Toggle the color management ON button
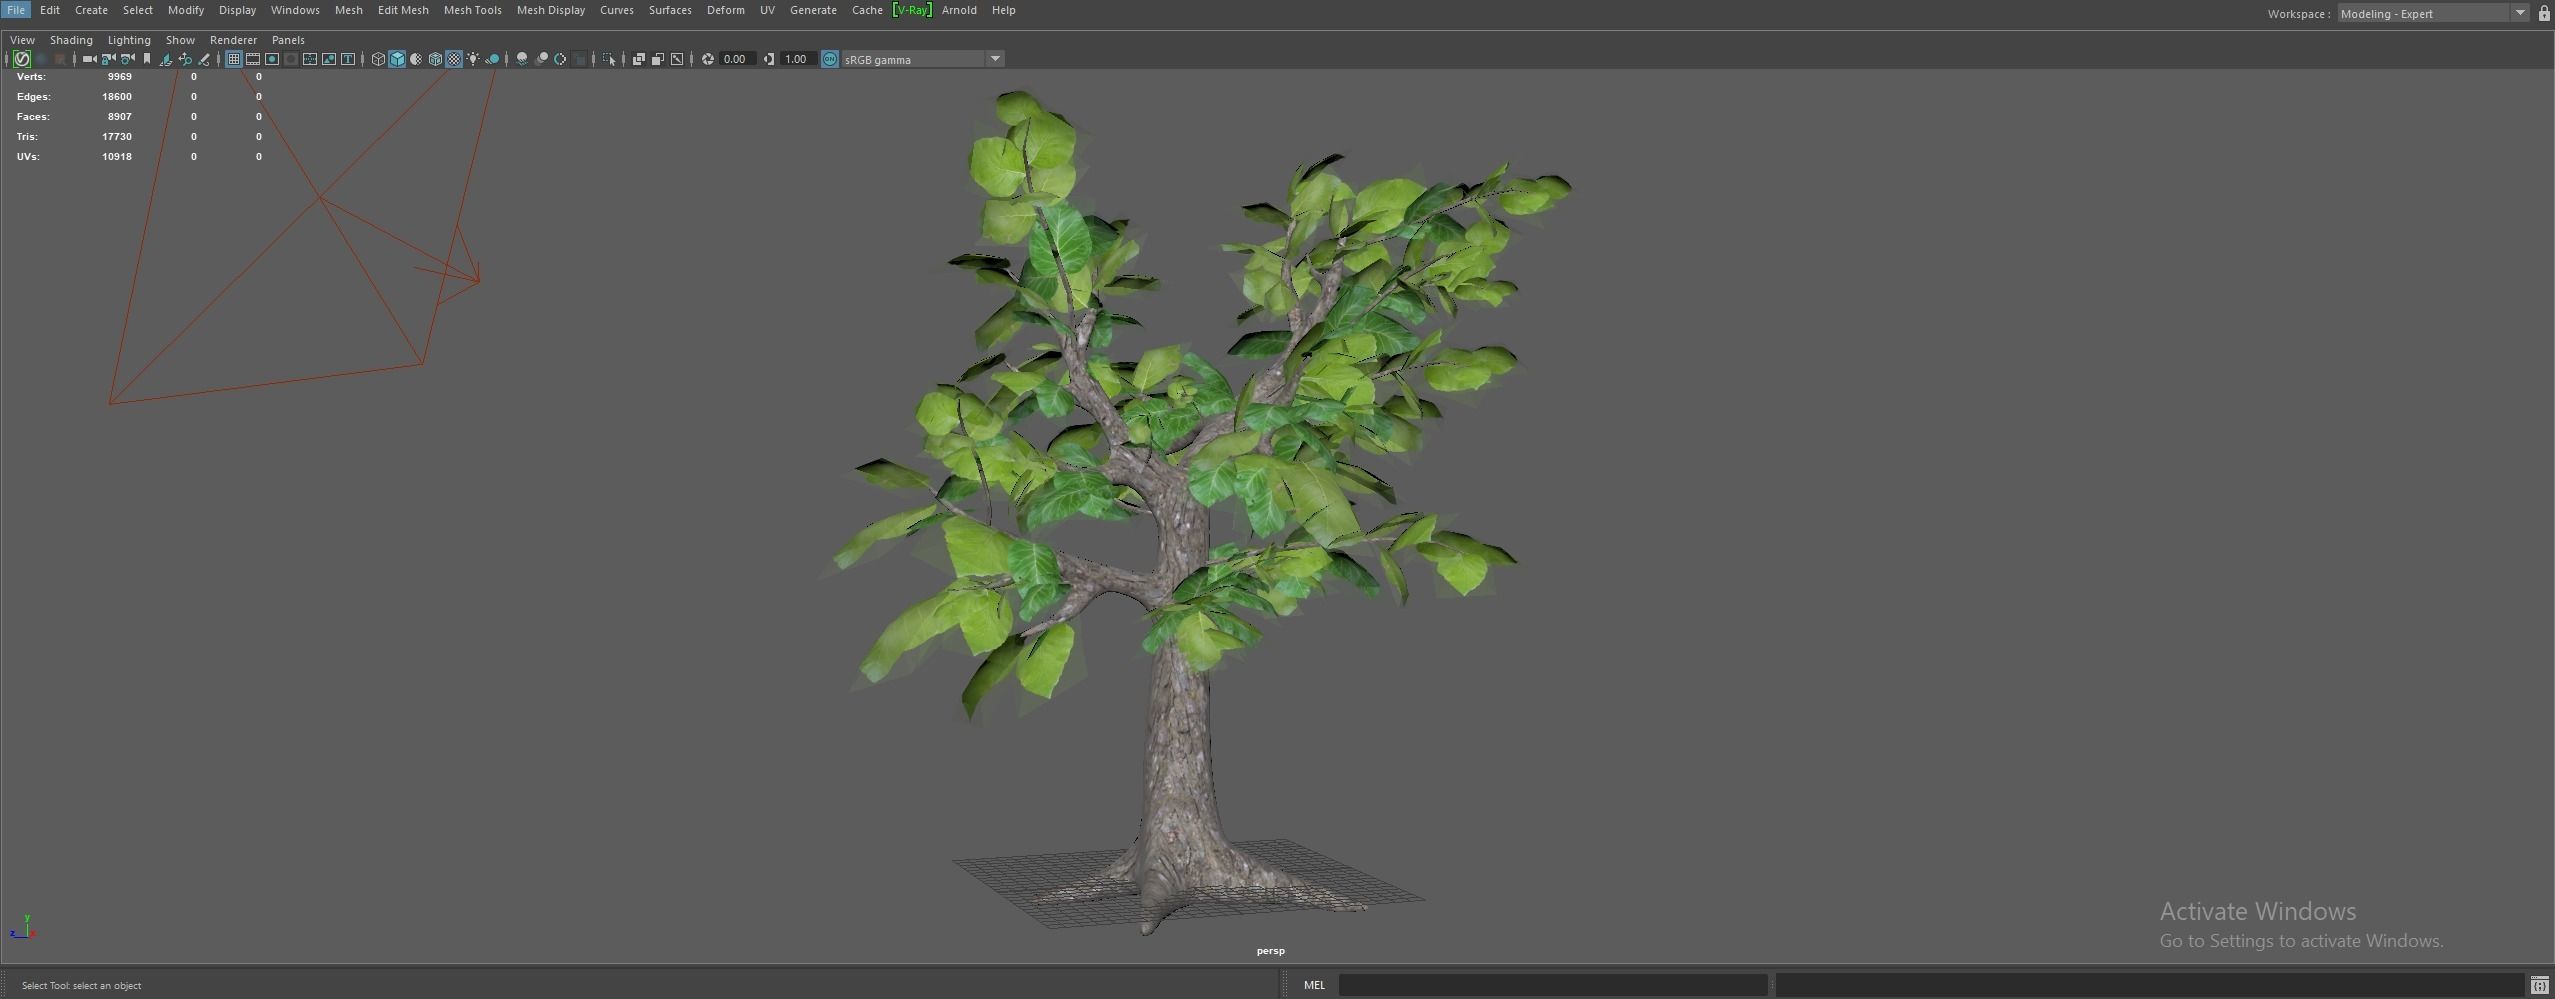 point(830,59)
